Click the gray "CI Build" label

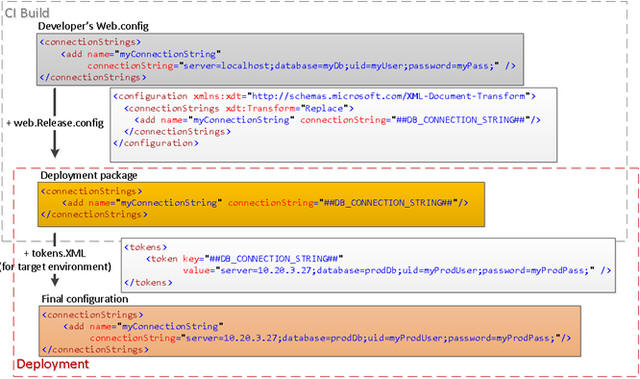coord(27,13)
